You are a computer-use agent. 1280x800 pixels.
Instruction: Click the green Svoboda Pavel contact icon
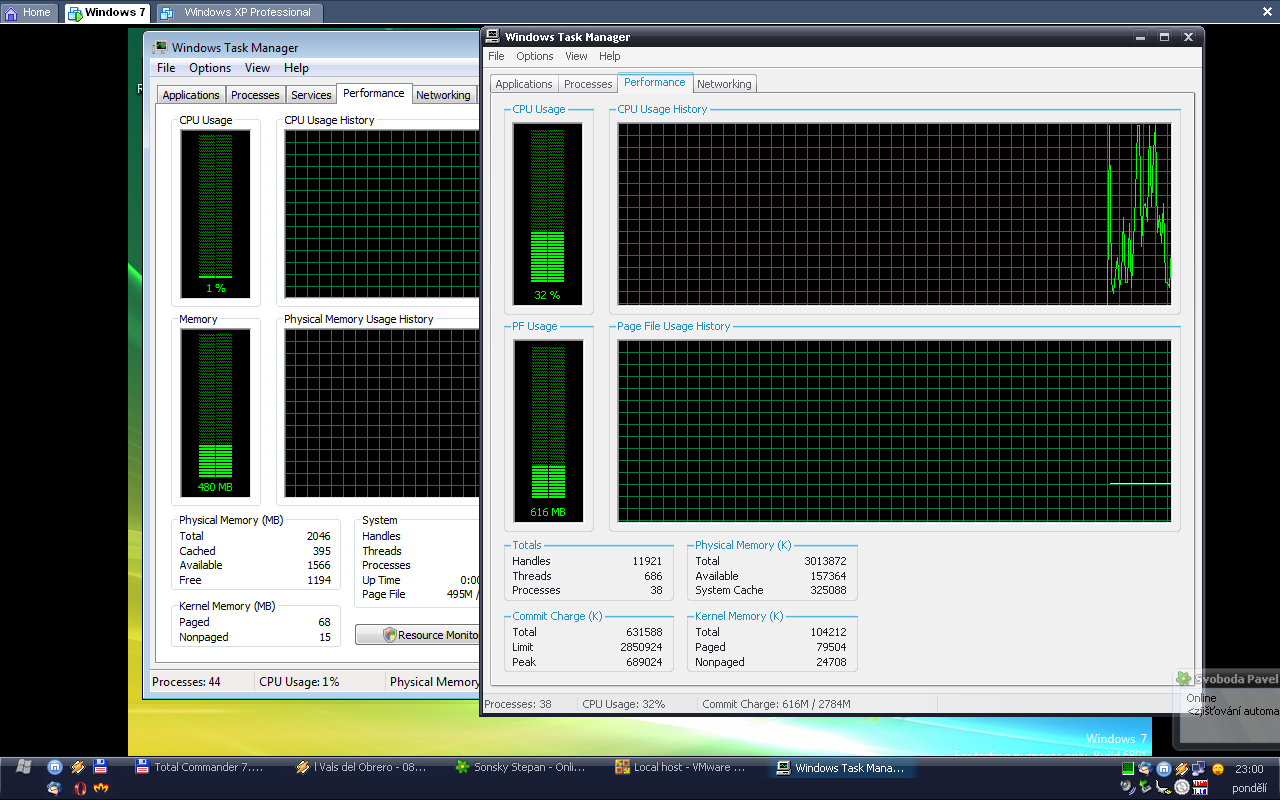click(x=1184, y=679)
